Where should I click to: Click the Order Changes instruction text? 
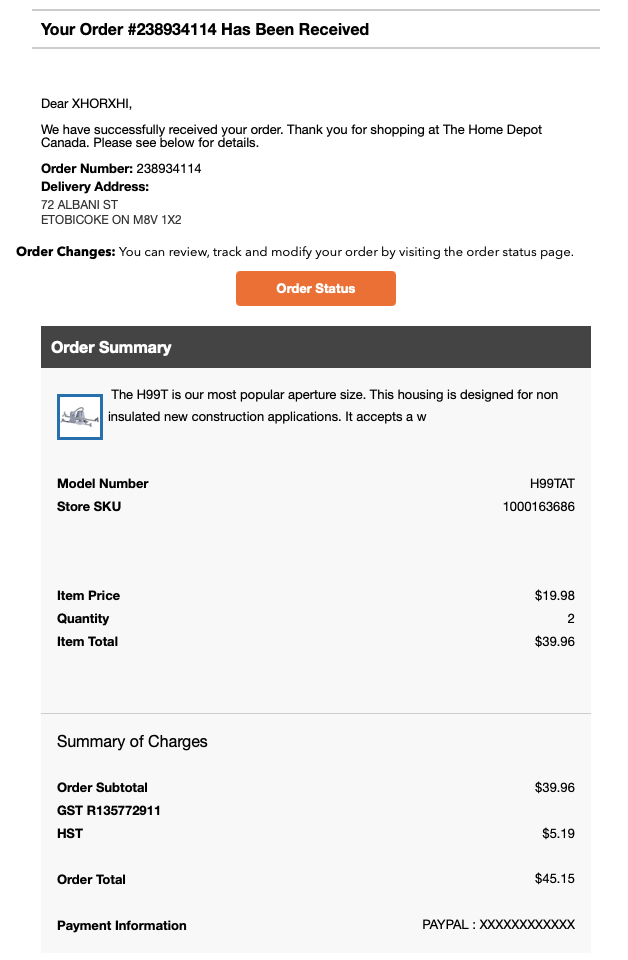[x=295, y=252]
